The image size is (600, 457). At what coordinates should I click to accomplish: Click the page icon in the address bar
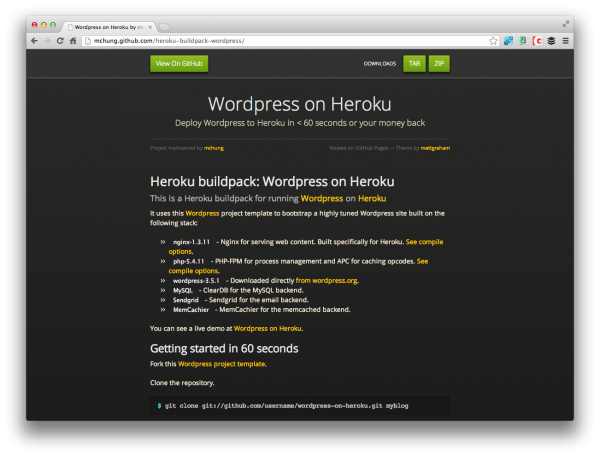pyautogui.click(x=88, y=41)
